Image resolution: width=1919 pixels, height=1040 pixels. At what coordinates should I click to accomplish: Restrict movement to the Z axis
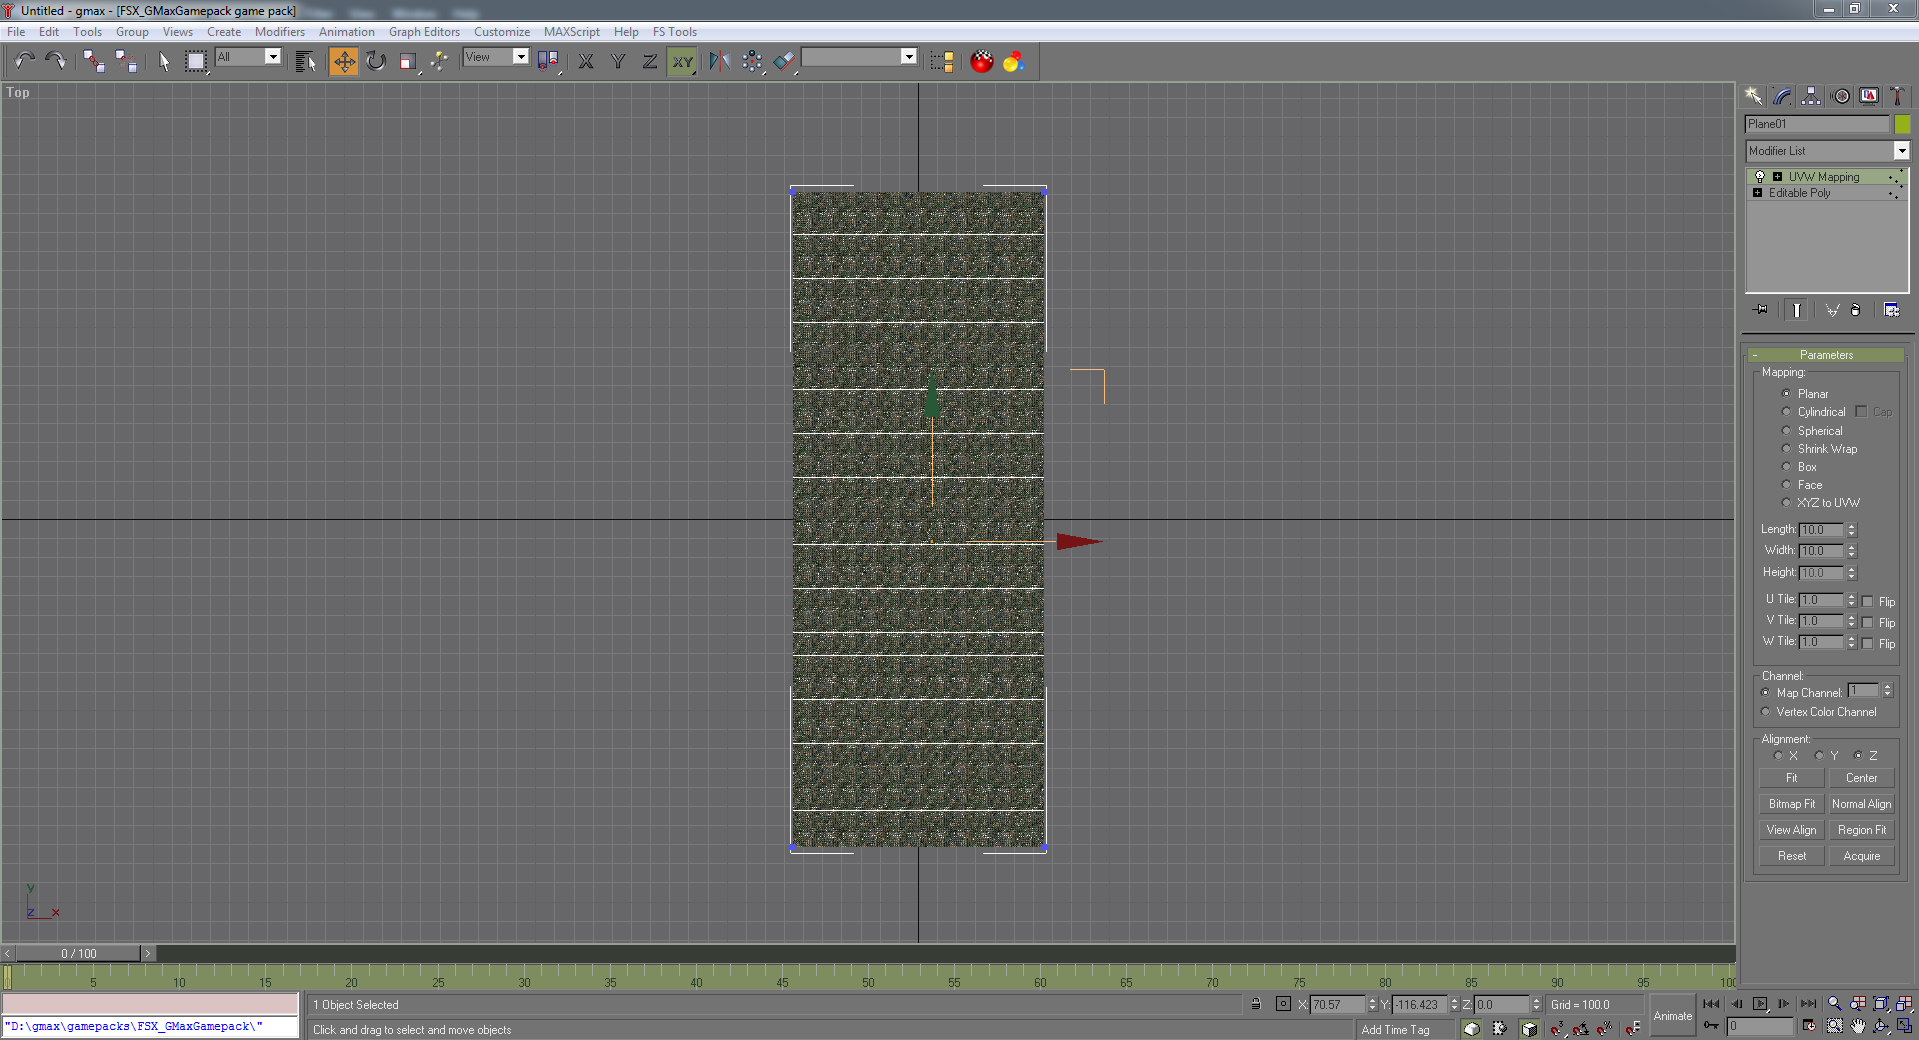[x=649, y=62]
